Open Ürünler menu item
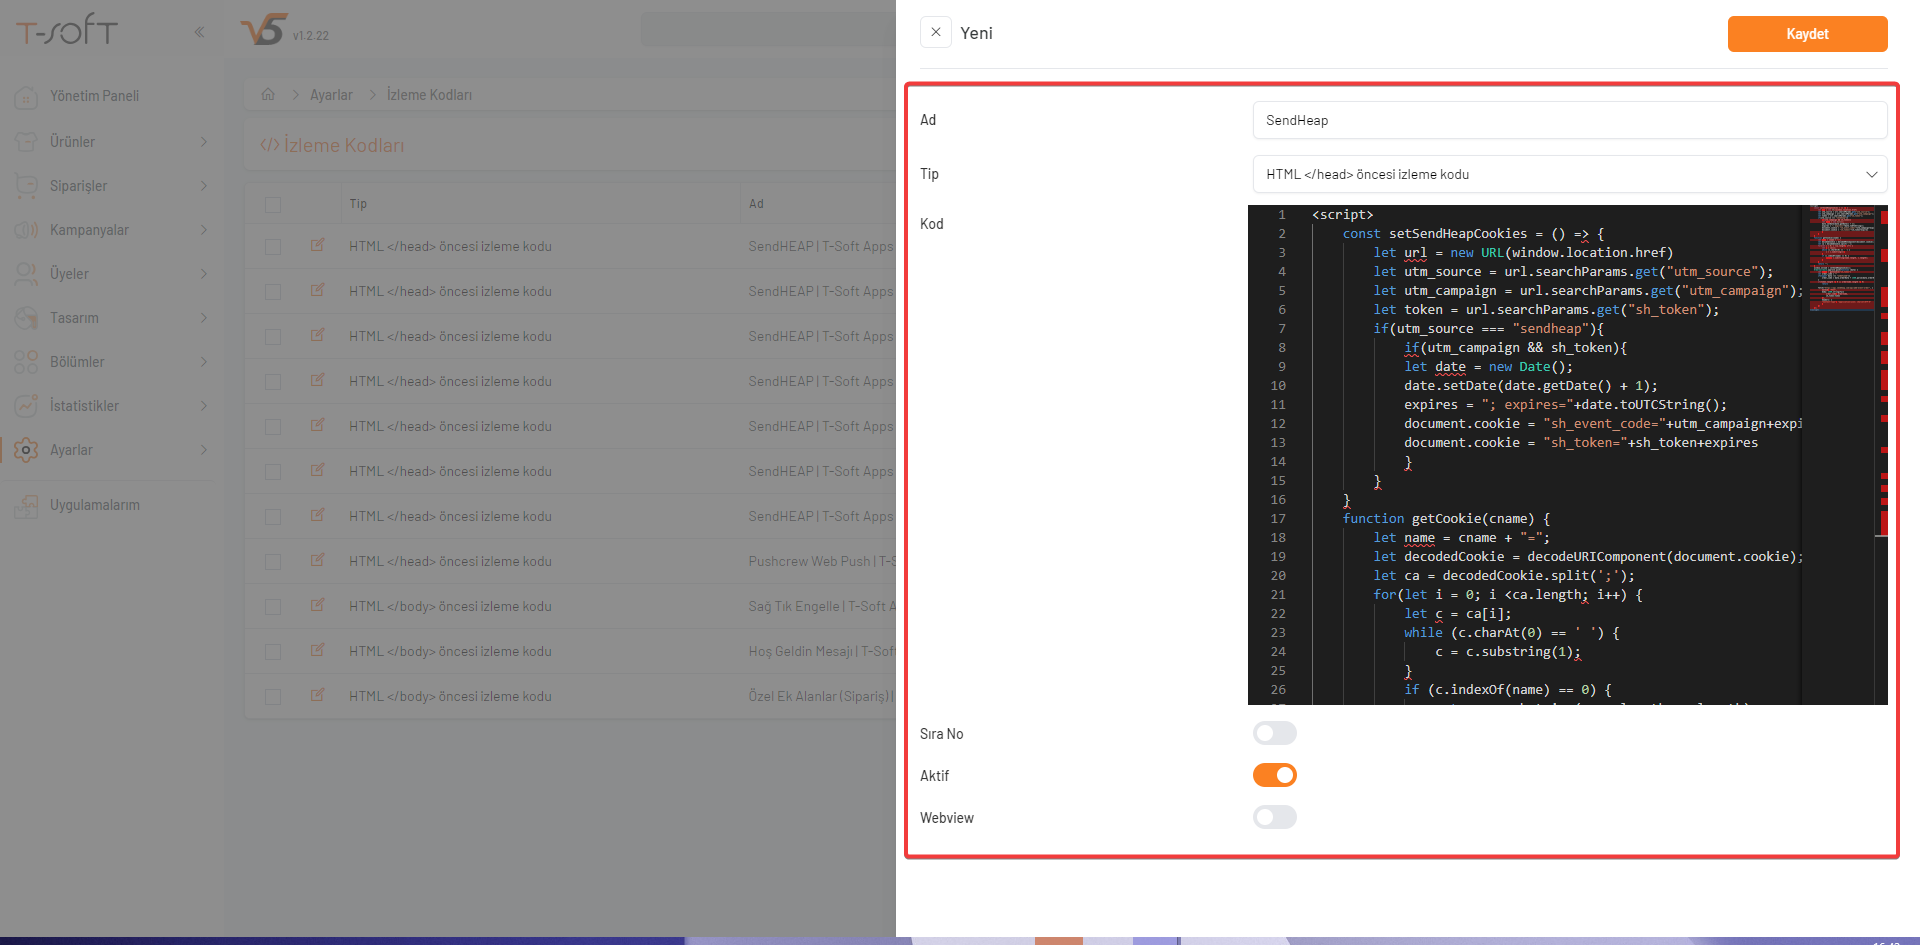 72,142
